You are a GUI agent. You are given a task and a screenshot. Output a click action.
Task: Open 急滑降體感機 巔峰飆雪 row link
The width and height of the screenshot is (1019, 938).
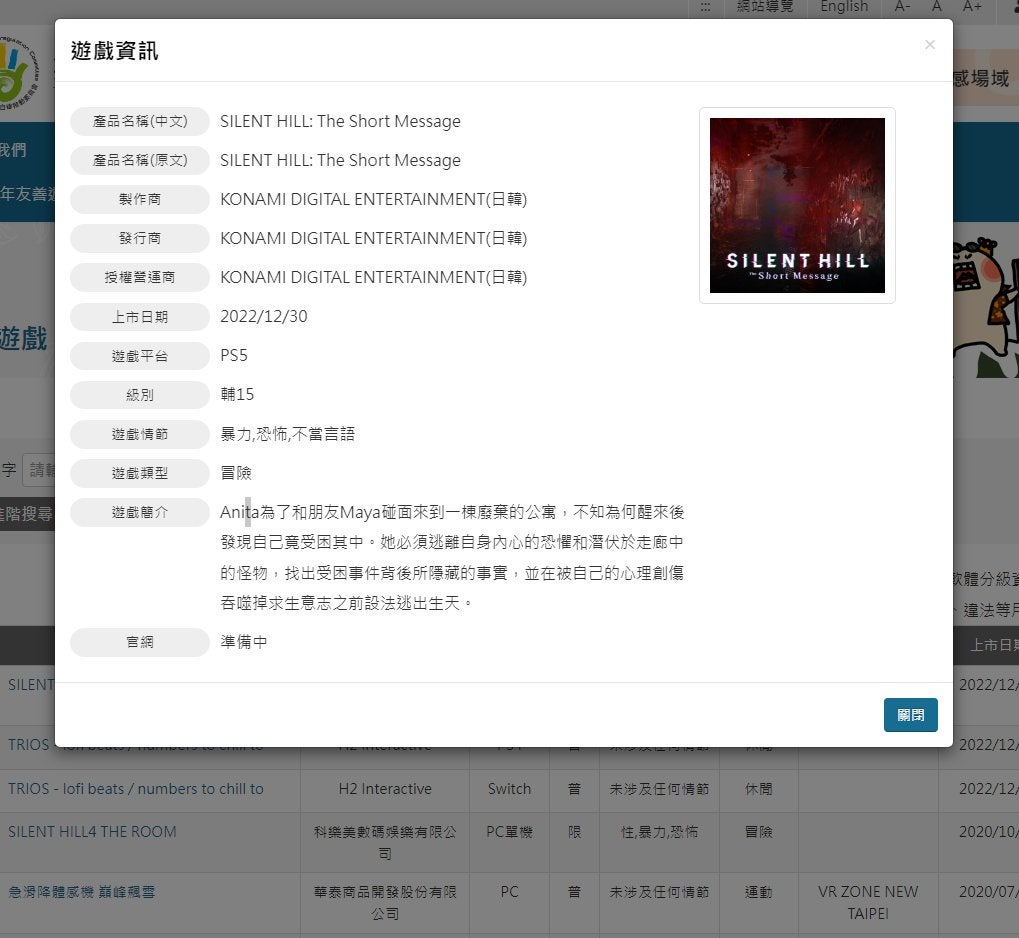[82, 892]
